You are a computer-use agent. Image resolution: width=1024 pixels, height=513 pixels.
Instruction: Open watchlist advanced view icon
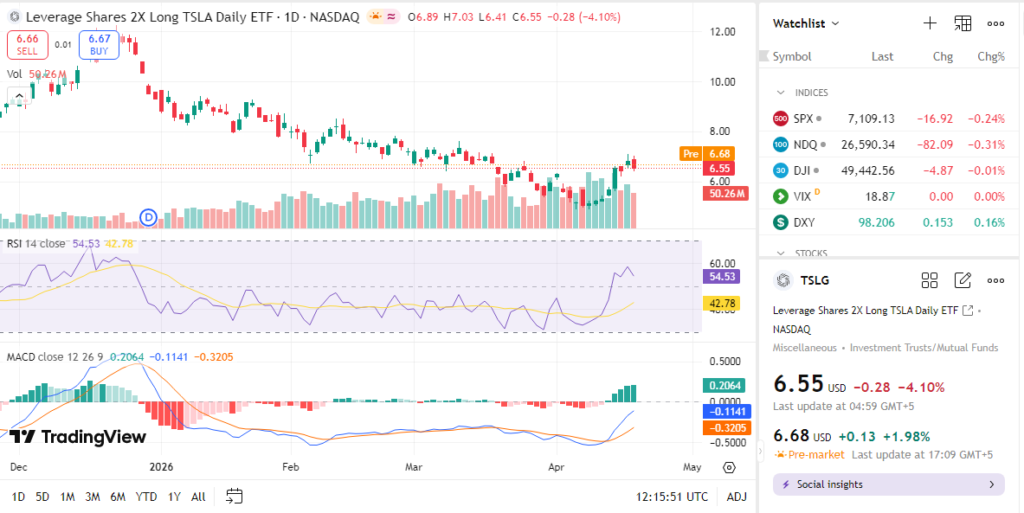point(962,23)
